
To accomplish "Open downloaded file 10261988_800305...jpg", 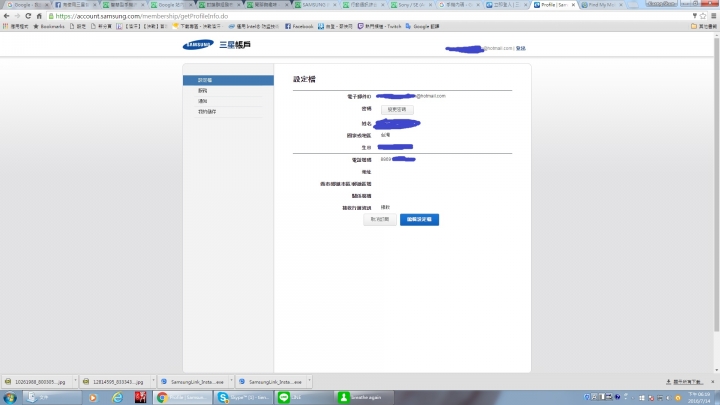I will (x=37, y=382).
